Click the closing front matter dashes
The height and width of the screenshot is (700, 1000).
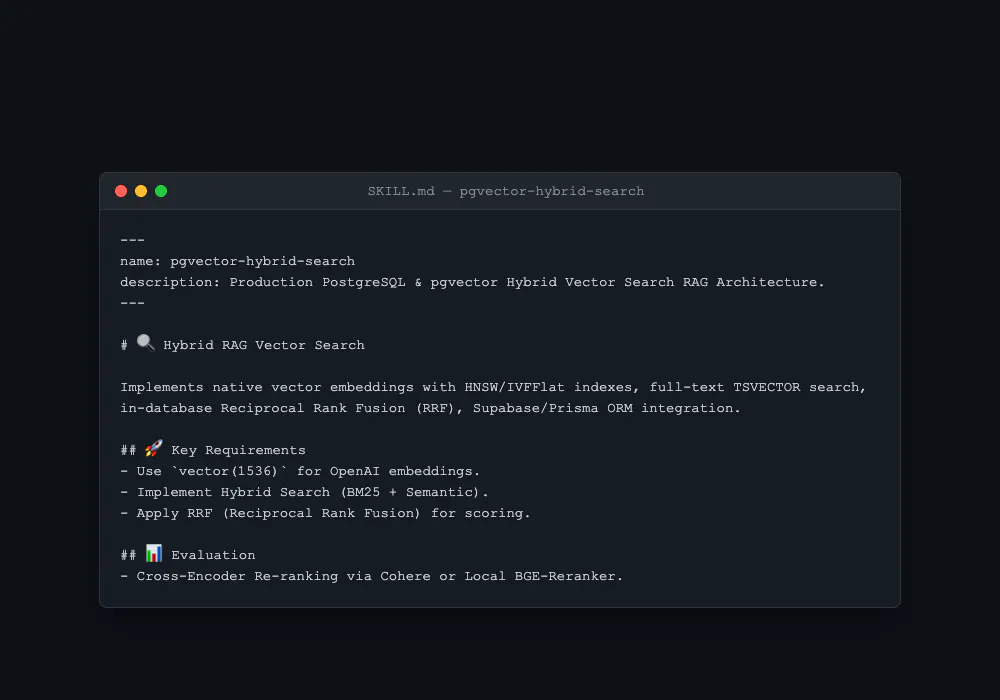click(133, 303)
